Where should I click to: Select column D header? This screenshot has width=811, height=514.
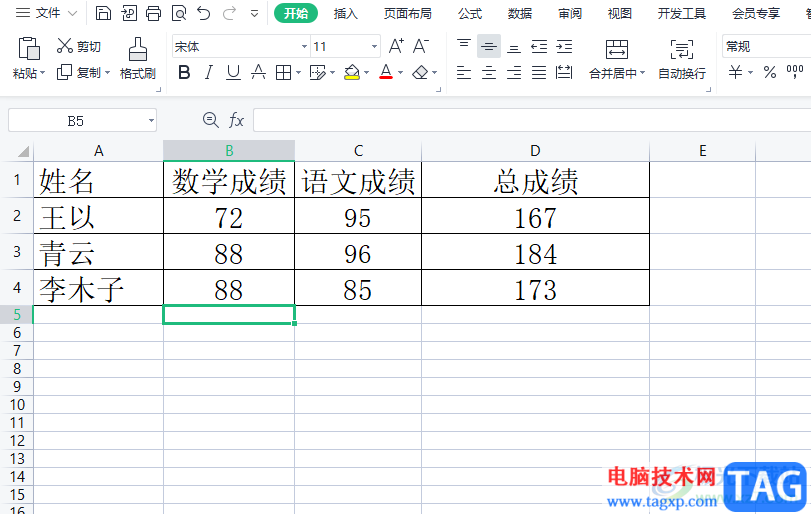(535, 151)
